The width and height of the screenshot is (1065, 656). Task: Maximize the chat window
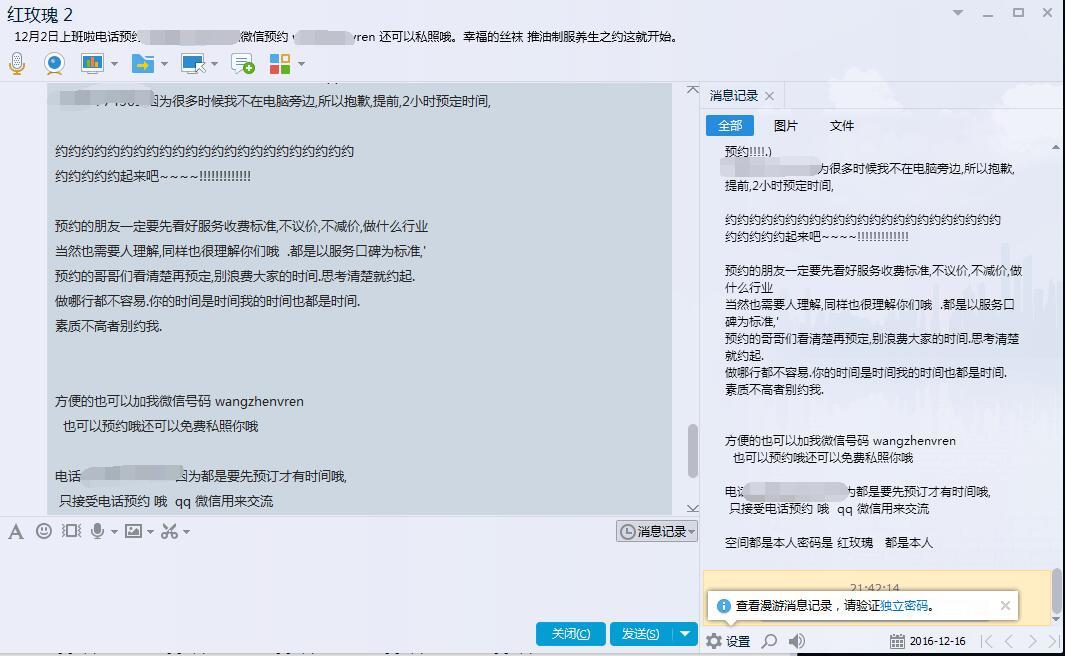(1018, 13)
